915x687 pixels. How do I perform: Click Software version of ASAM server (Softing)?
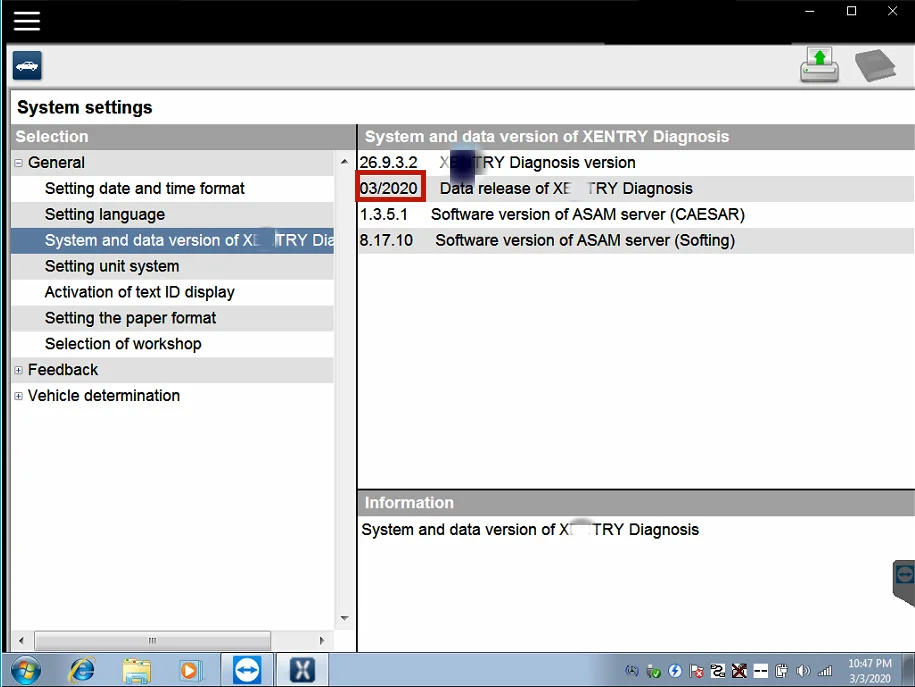(585, 240)
